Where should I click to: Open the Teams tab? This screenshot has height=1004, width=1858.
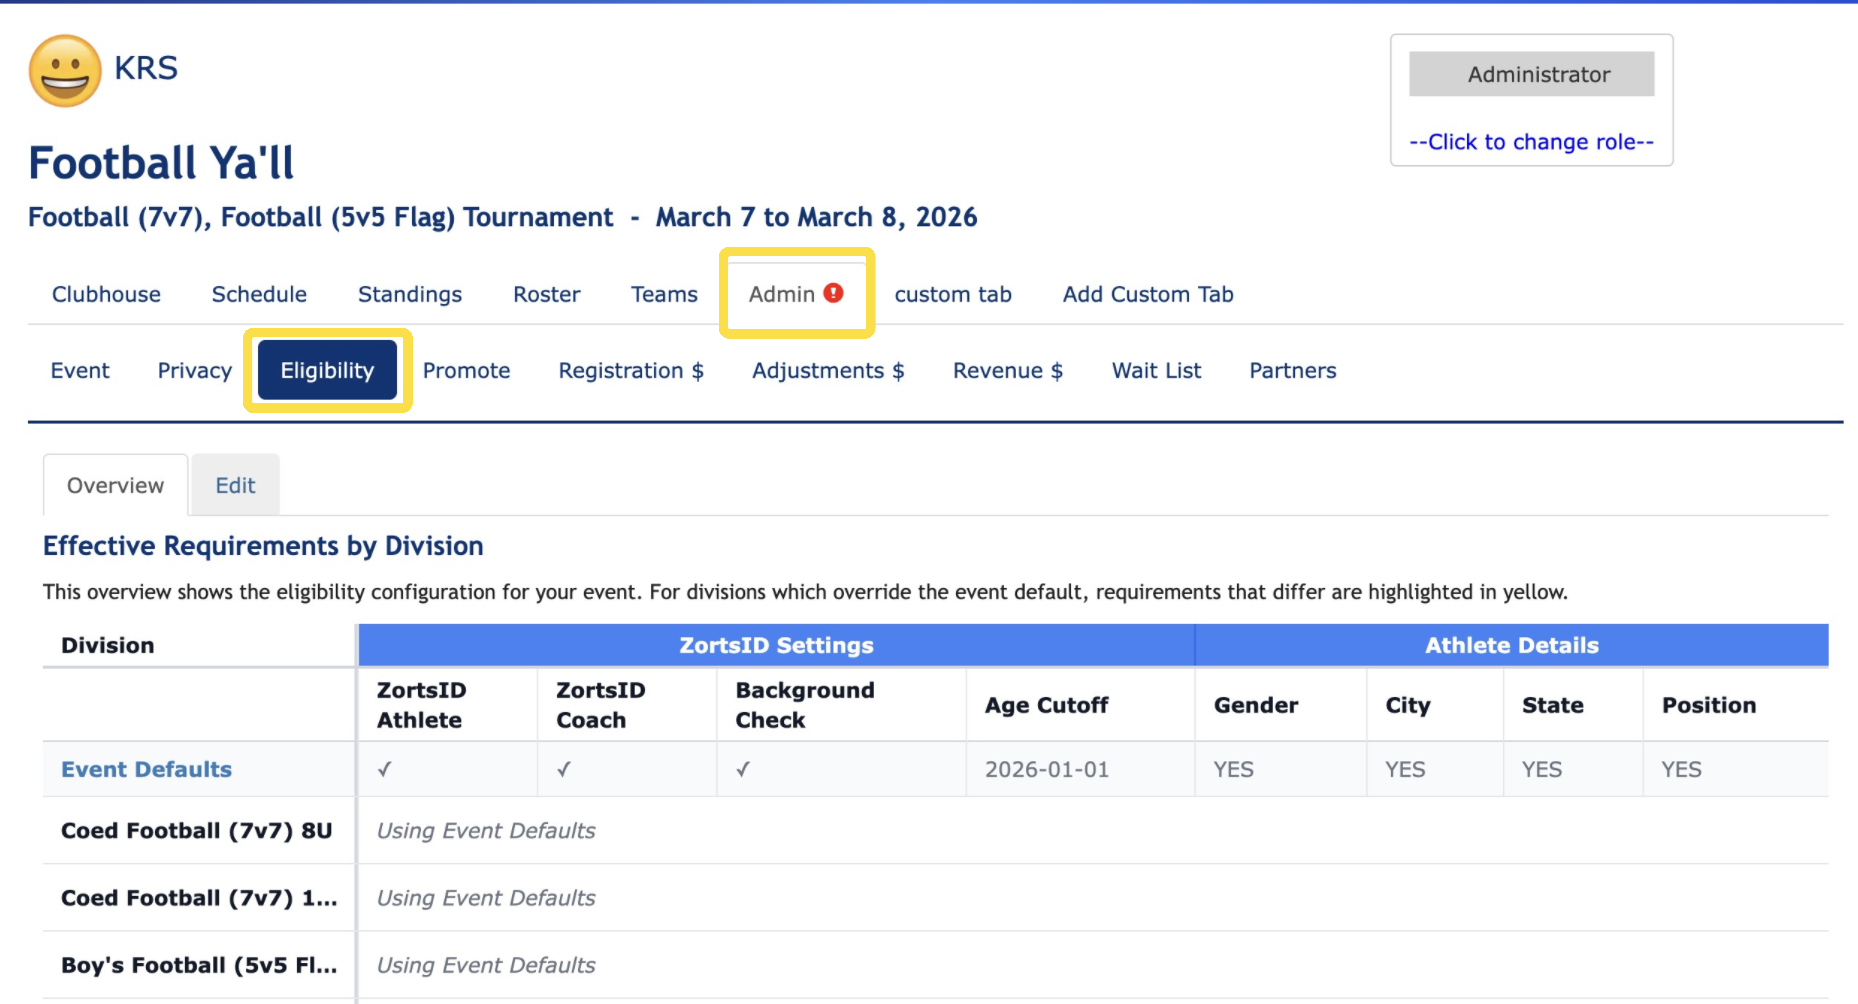point(664,295)
